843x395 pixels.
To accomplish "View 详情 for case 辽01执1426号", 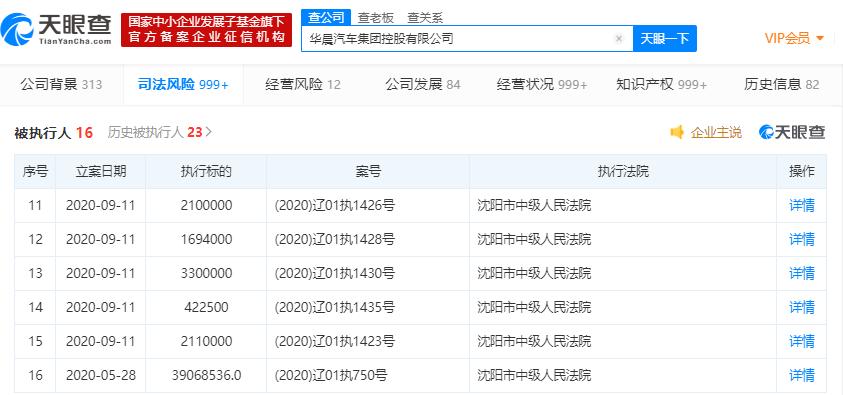I will click(802, 205).
